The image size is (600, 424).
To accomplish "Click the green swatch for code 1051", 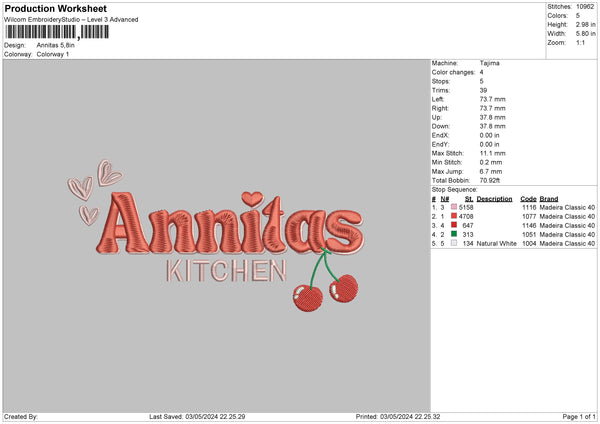I will (x=454, y=234).
